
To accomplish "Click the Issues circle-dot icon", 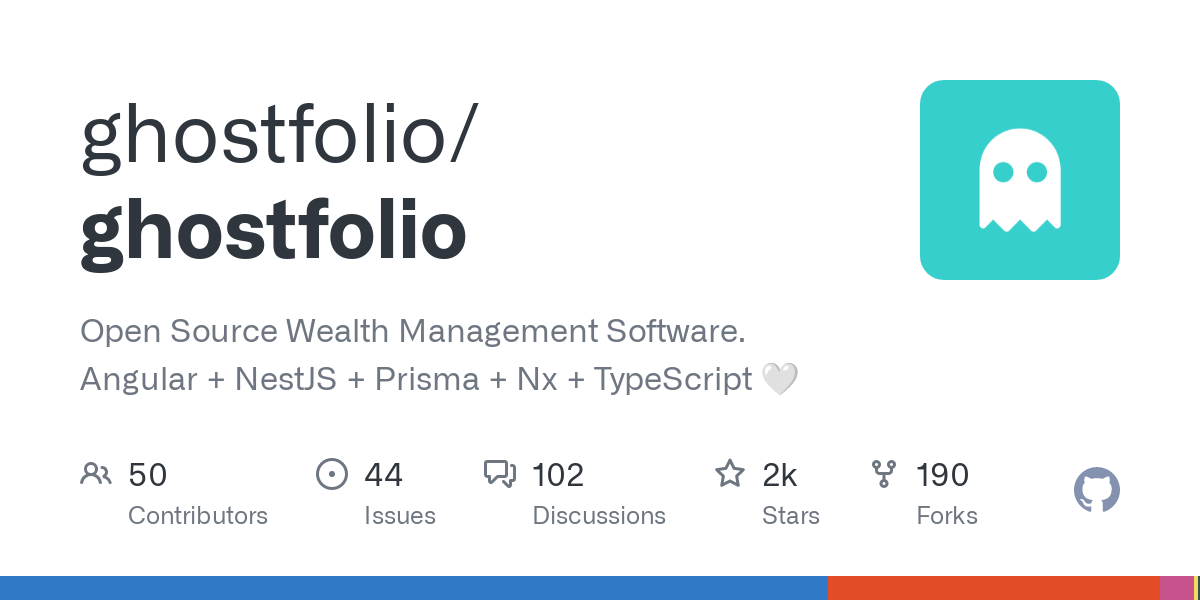I will coord(331,474).
